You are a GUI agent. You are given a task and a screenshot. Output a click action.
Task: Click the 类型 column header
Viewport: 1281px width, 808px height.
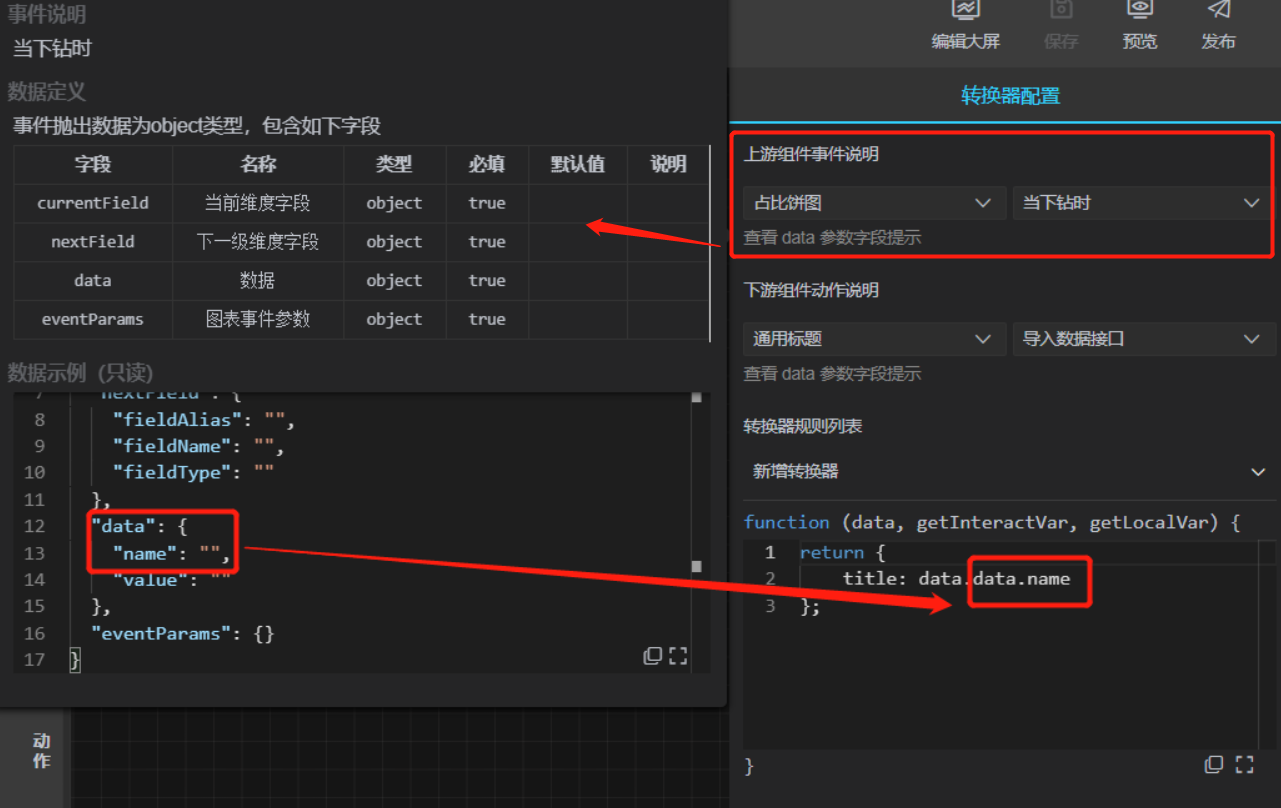pos(394,165)
